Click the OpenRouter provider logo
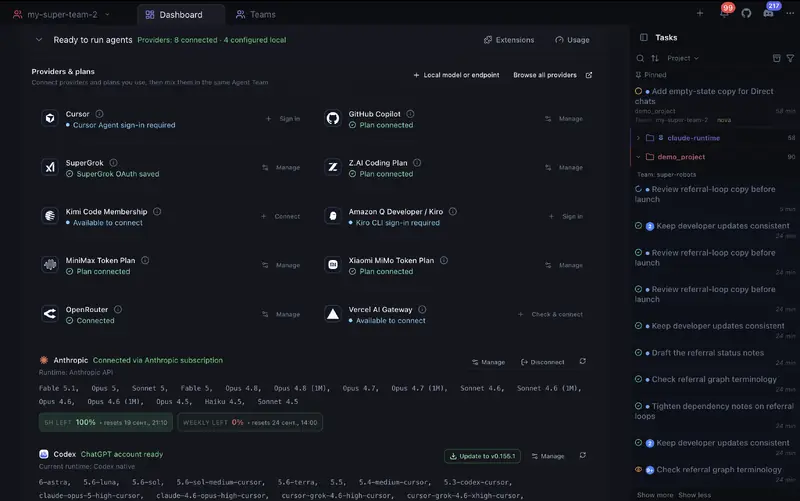Screen dimensions: 800x501 point(50,314)
